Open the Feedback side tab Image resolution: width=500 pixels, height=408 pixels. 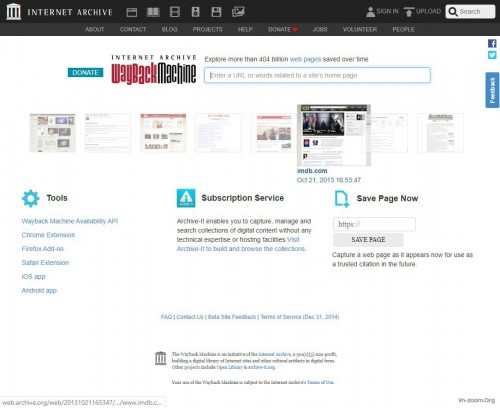[x=492, y=90]
